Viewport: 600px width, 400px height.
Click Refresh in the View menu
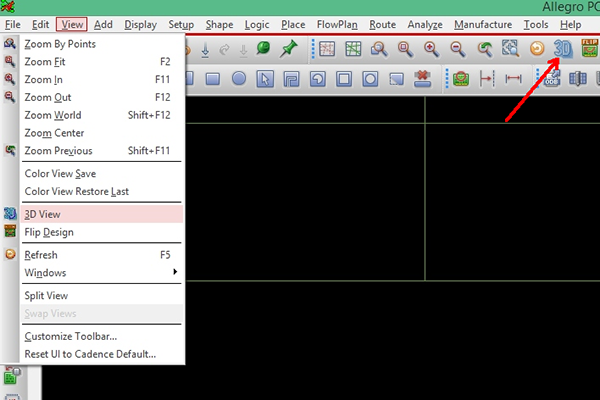tap(102, 255)
